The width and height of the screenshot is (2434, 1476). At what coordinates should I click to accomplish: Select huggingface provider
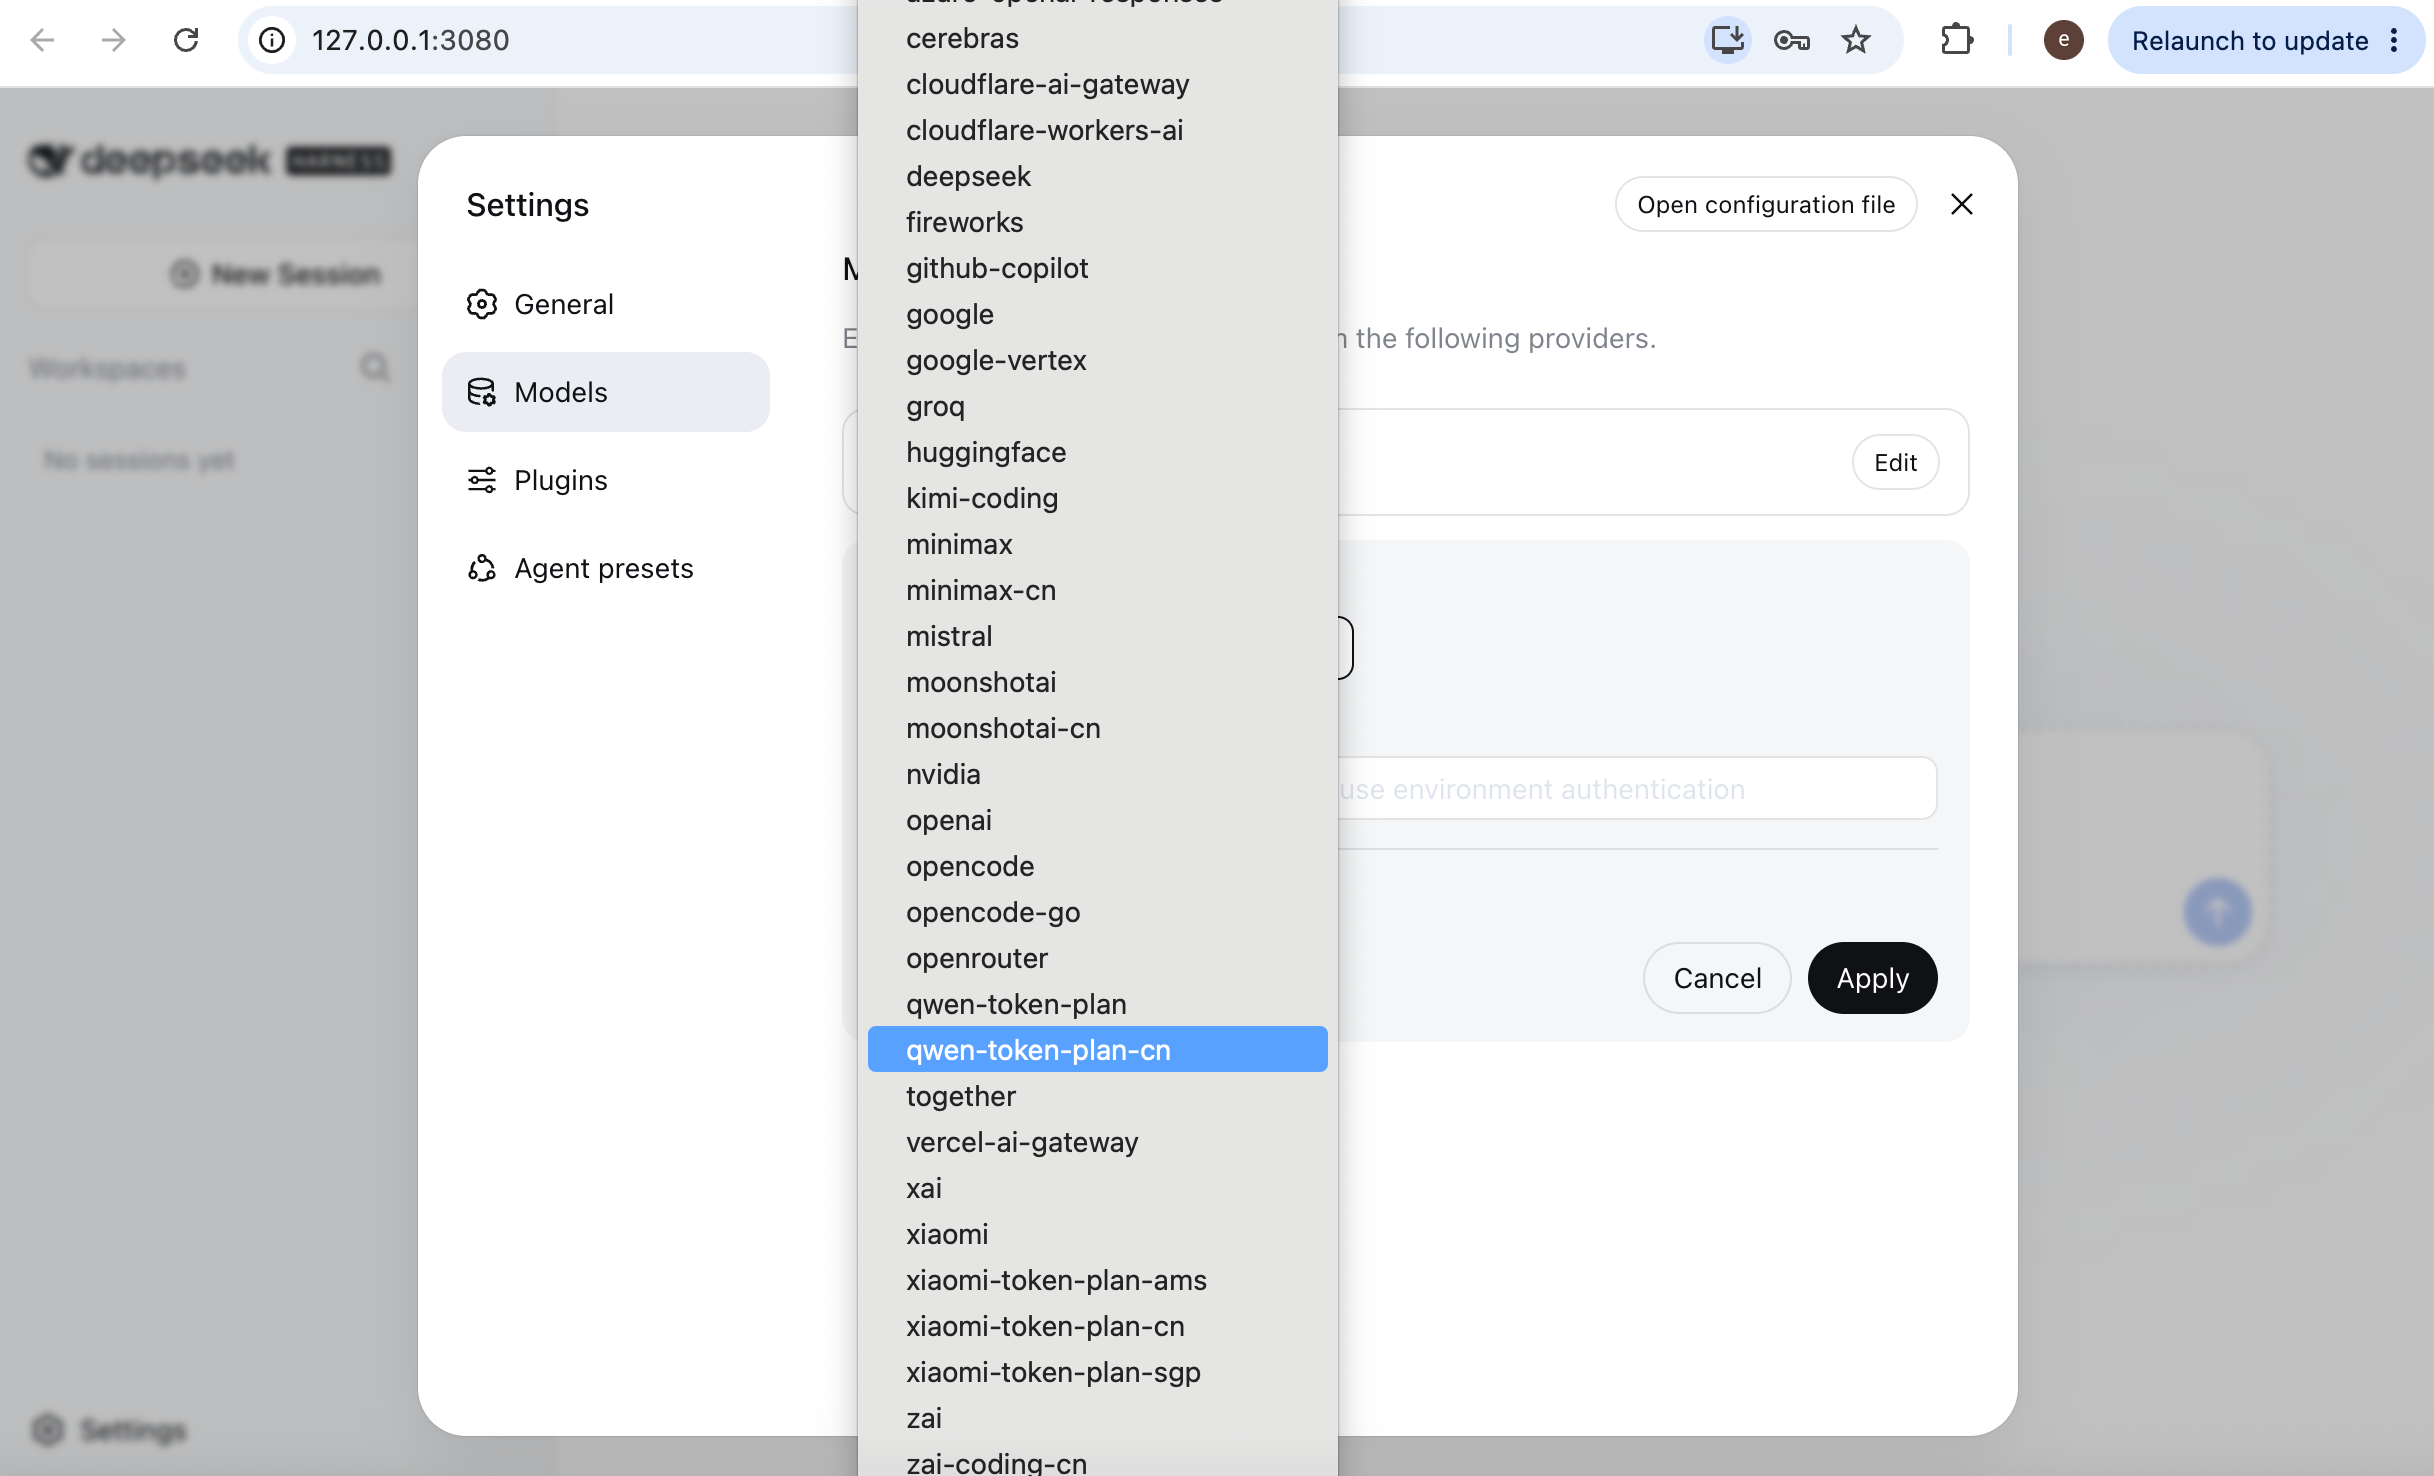click(x=1098, y=452)
